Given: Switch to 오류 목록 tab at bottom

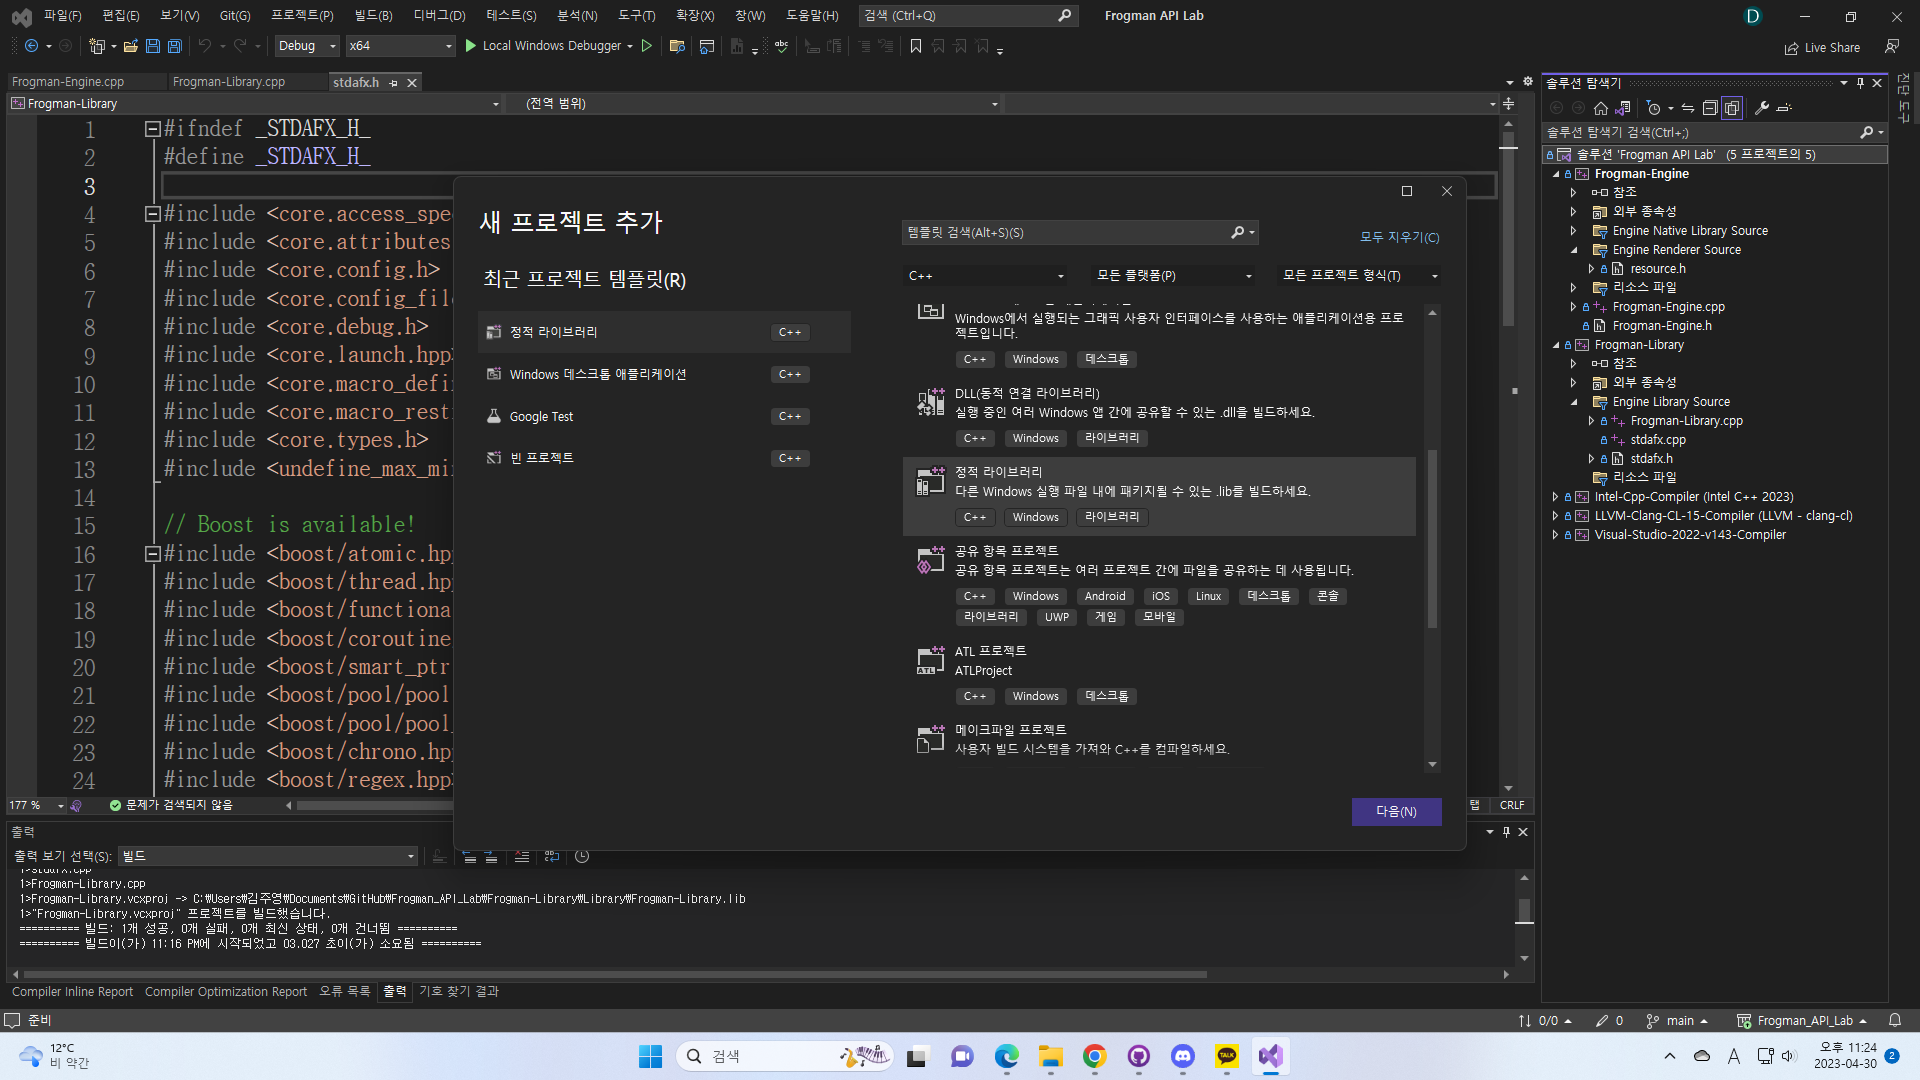Looking at the screenshot, I should click(x=344, y=991).
